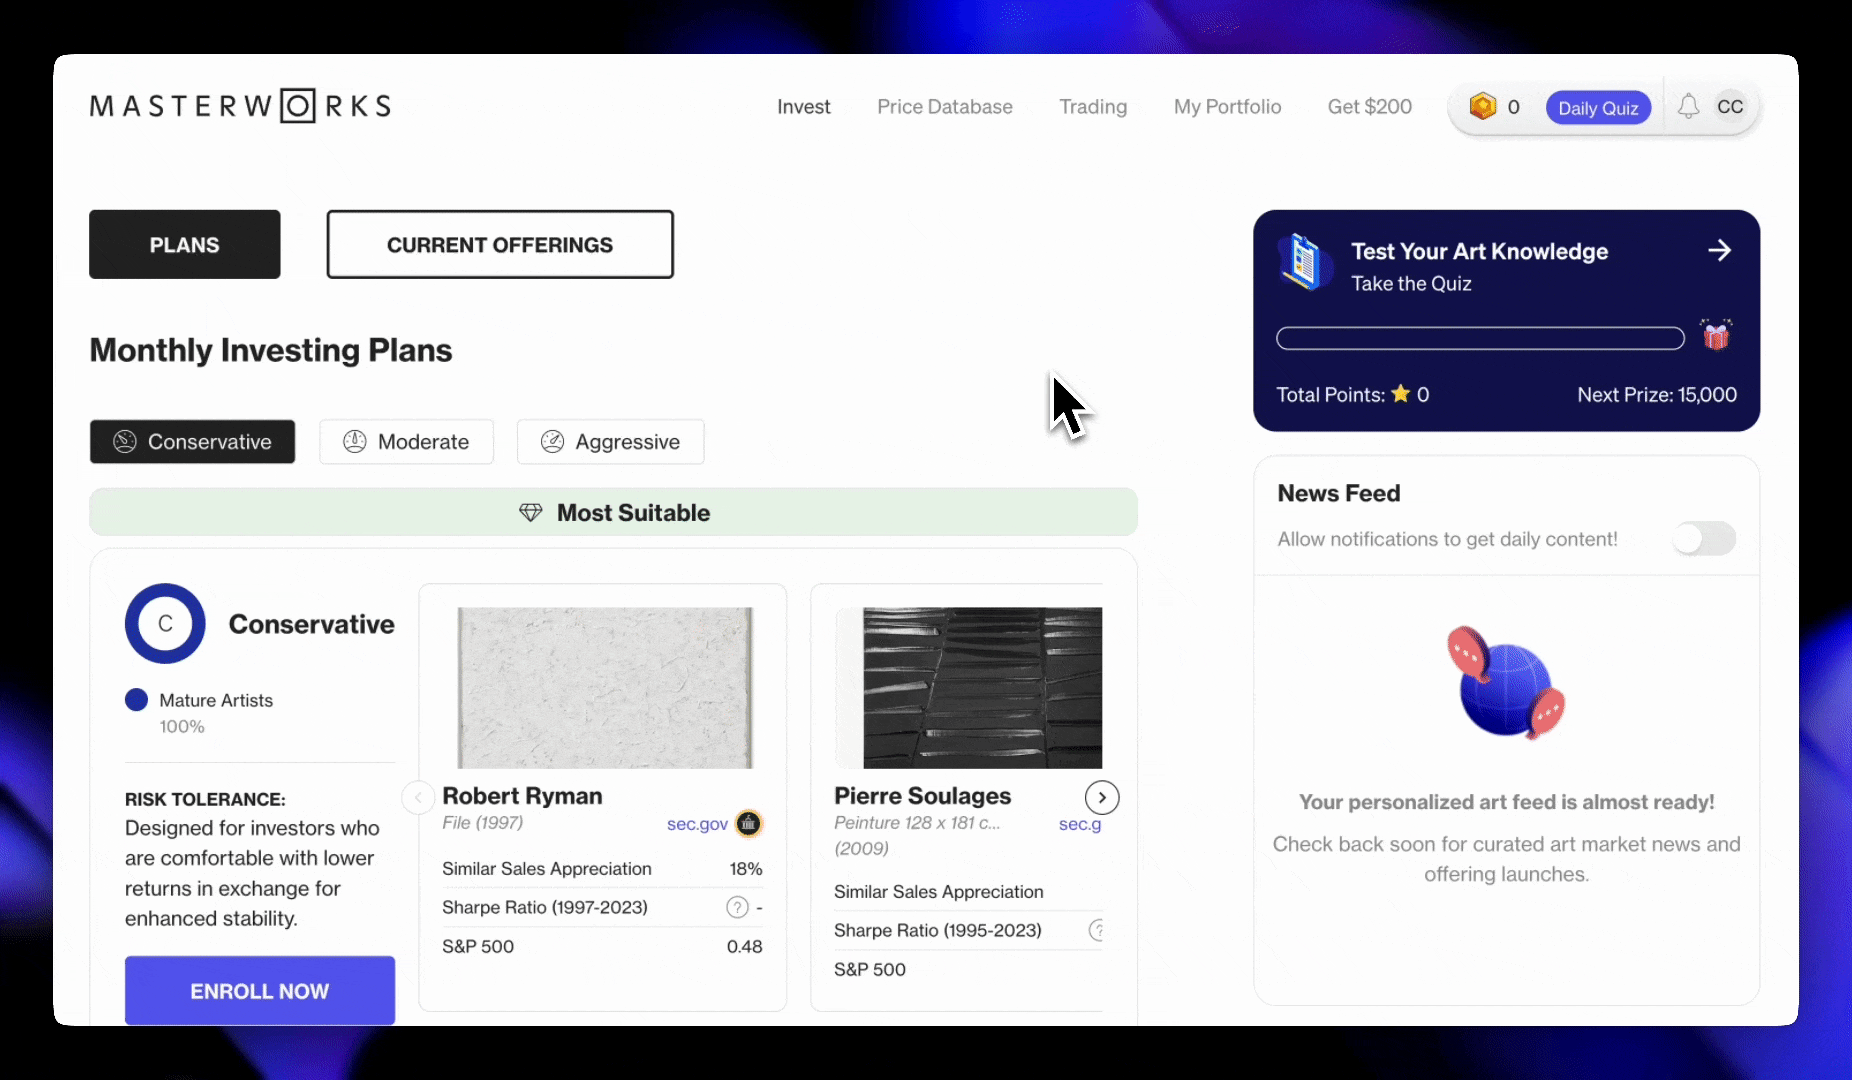The width and height of the screenshot is (1852, 1080).
Task: Click the quiz points progress bar
Action: (x=1480, y=338)
